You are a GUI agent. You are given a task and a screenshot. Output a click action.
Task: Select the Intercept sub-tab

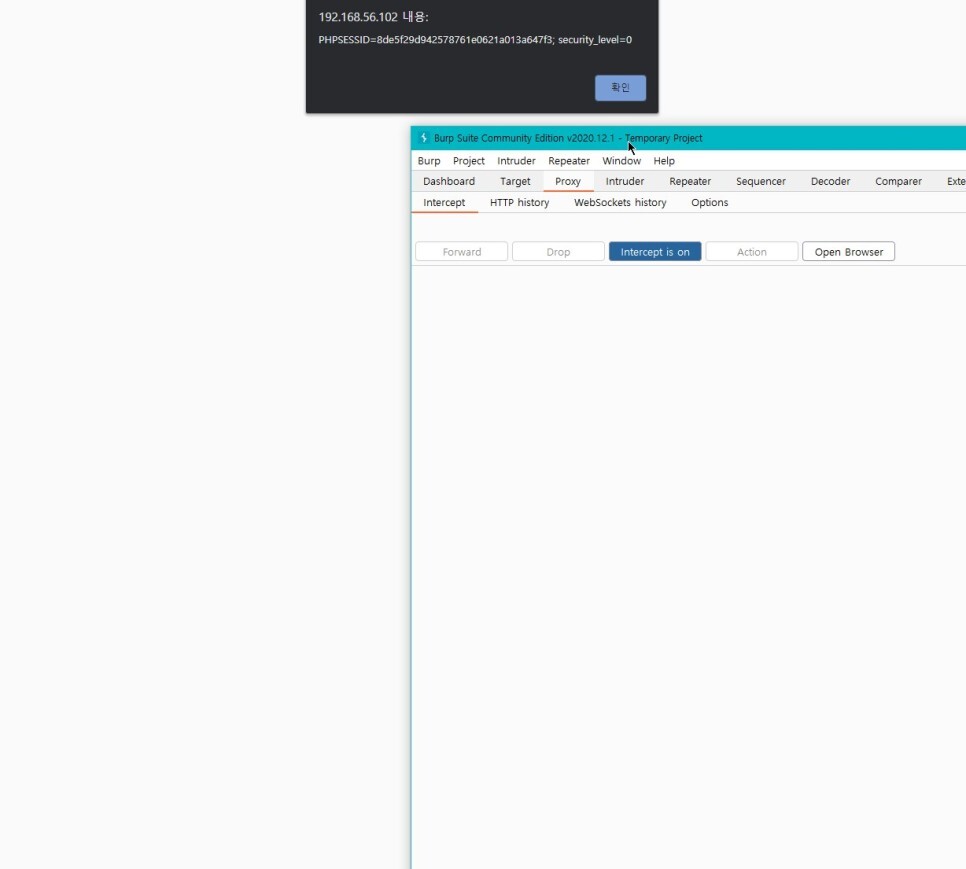pos(444,203)
